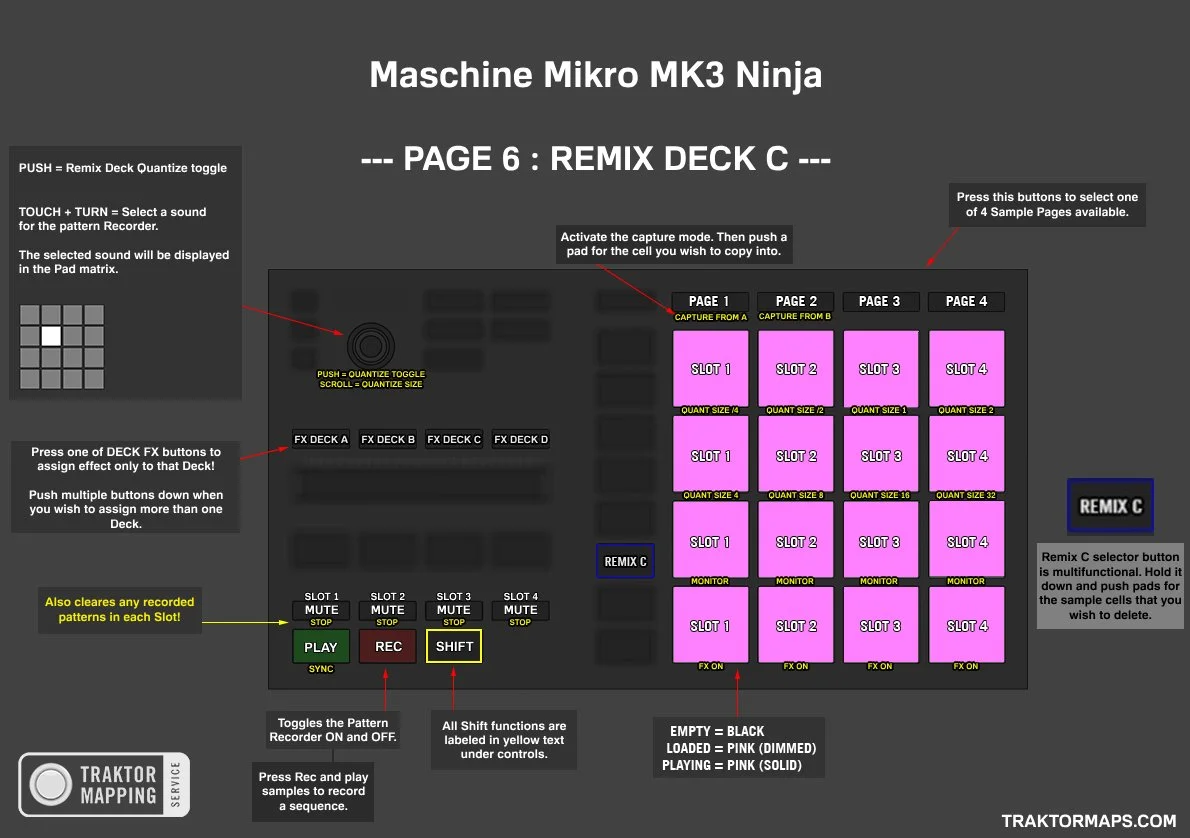Click the 'Press Rec and play samples' note
This screenshot has height=838, width=1190.
tap(313, 792)
